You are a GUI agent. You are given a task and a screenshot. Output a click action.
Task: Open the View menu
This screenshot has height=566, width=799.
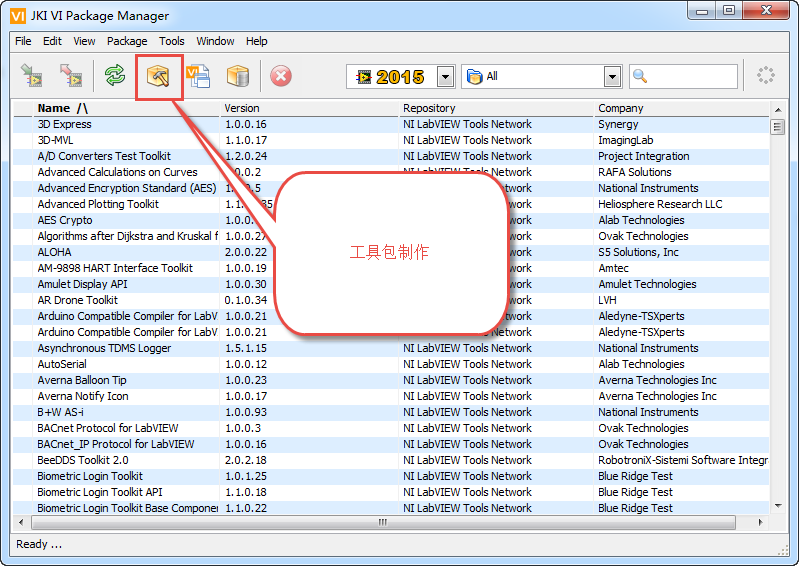point(84,41)
